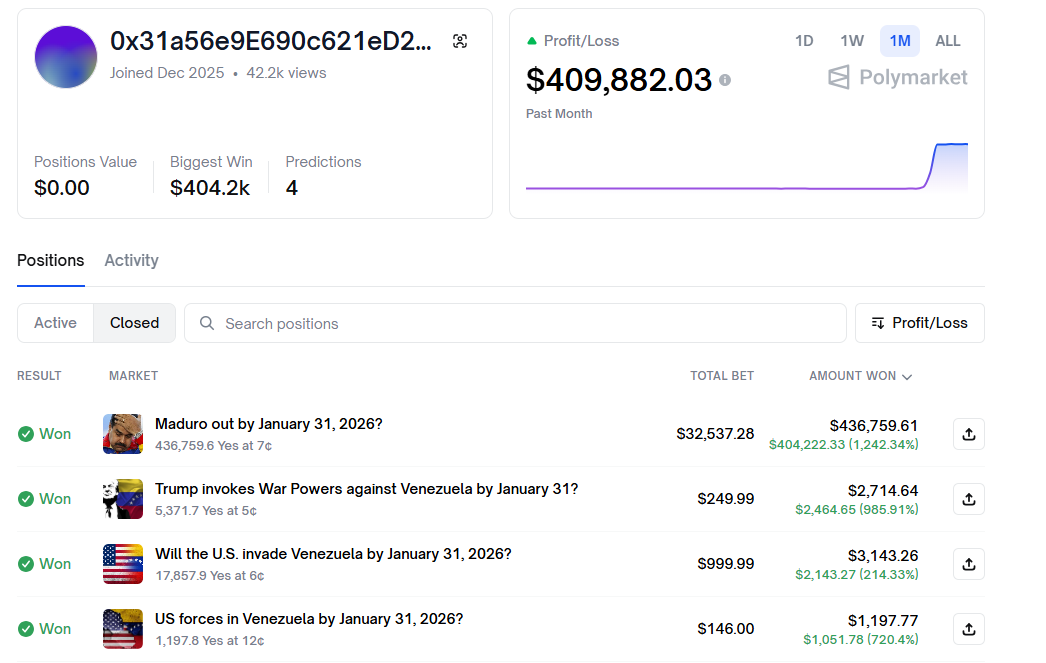Share the Maduro out market result
Image resolution: width=1046 pixels, height=663 pixels.
click(968, 434)
